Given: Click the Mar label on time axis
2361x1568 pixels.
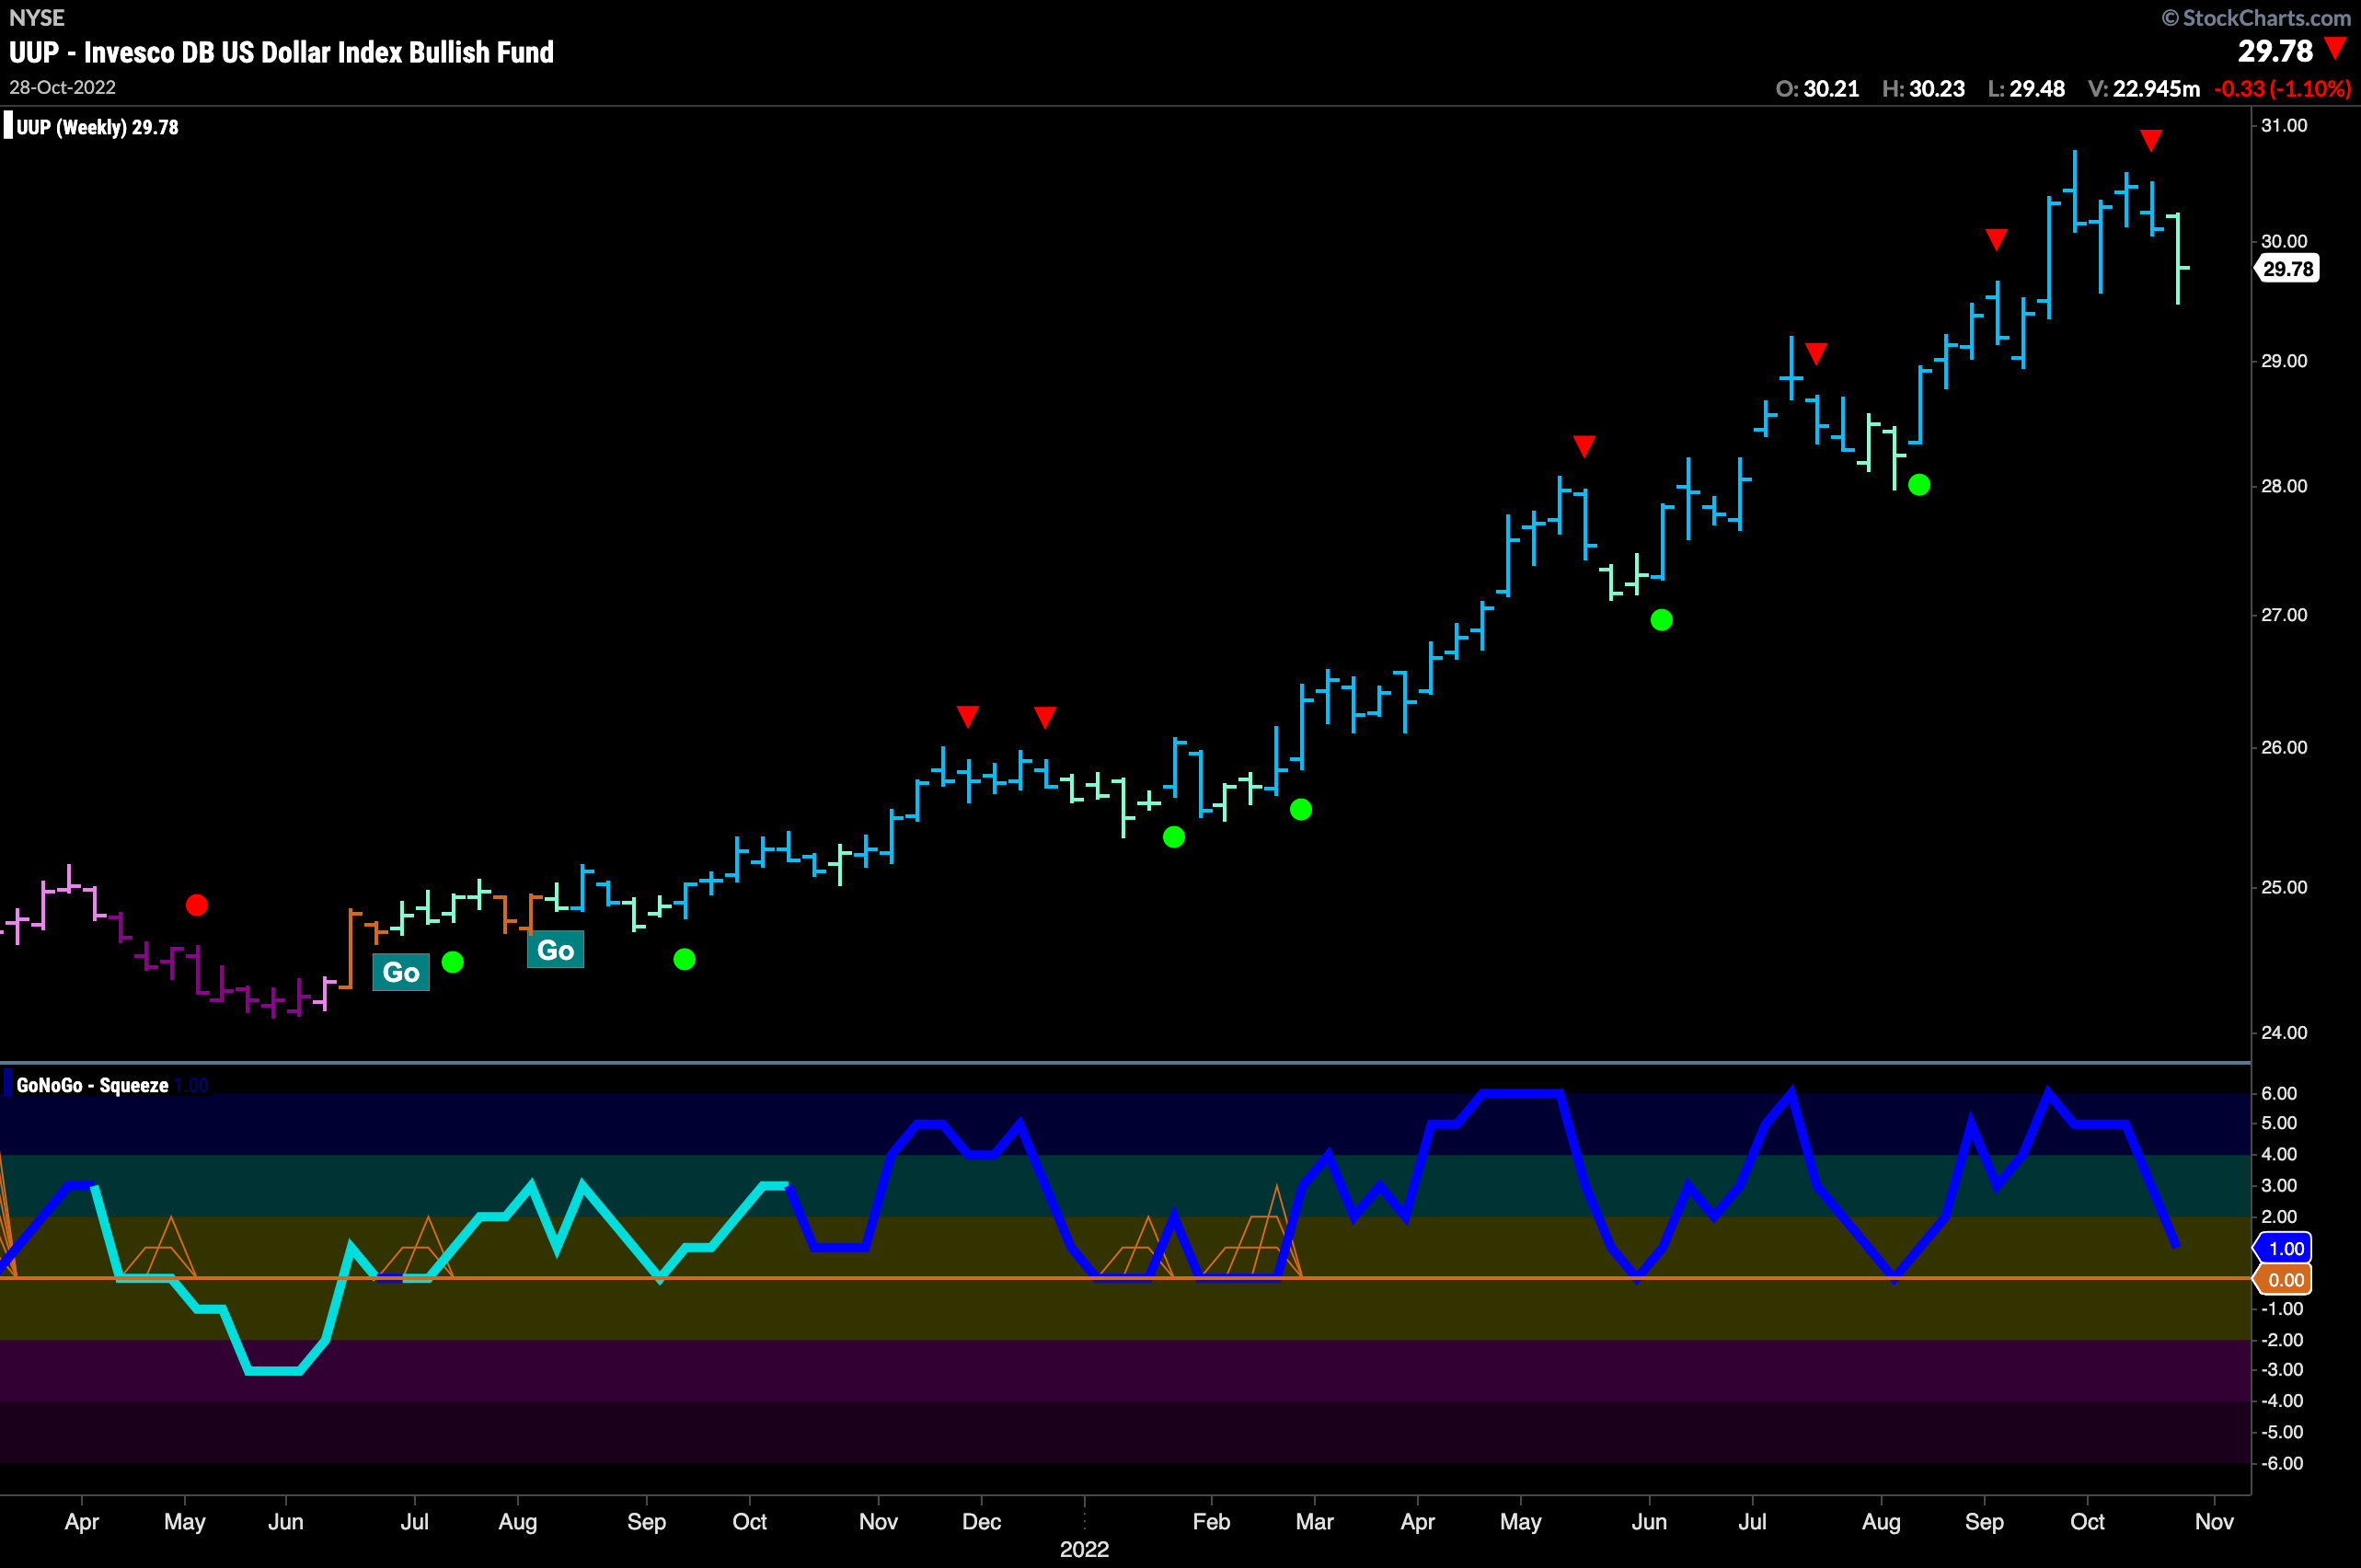Looking at the screenshot, I should coord(1314,1521).
